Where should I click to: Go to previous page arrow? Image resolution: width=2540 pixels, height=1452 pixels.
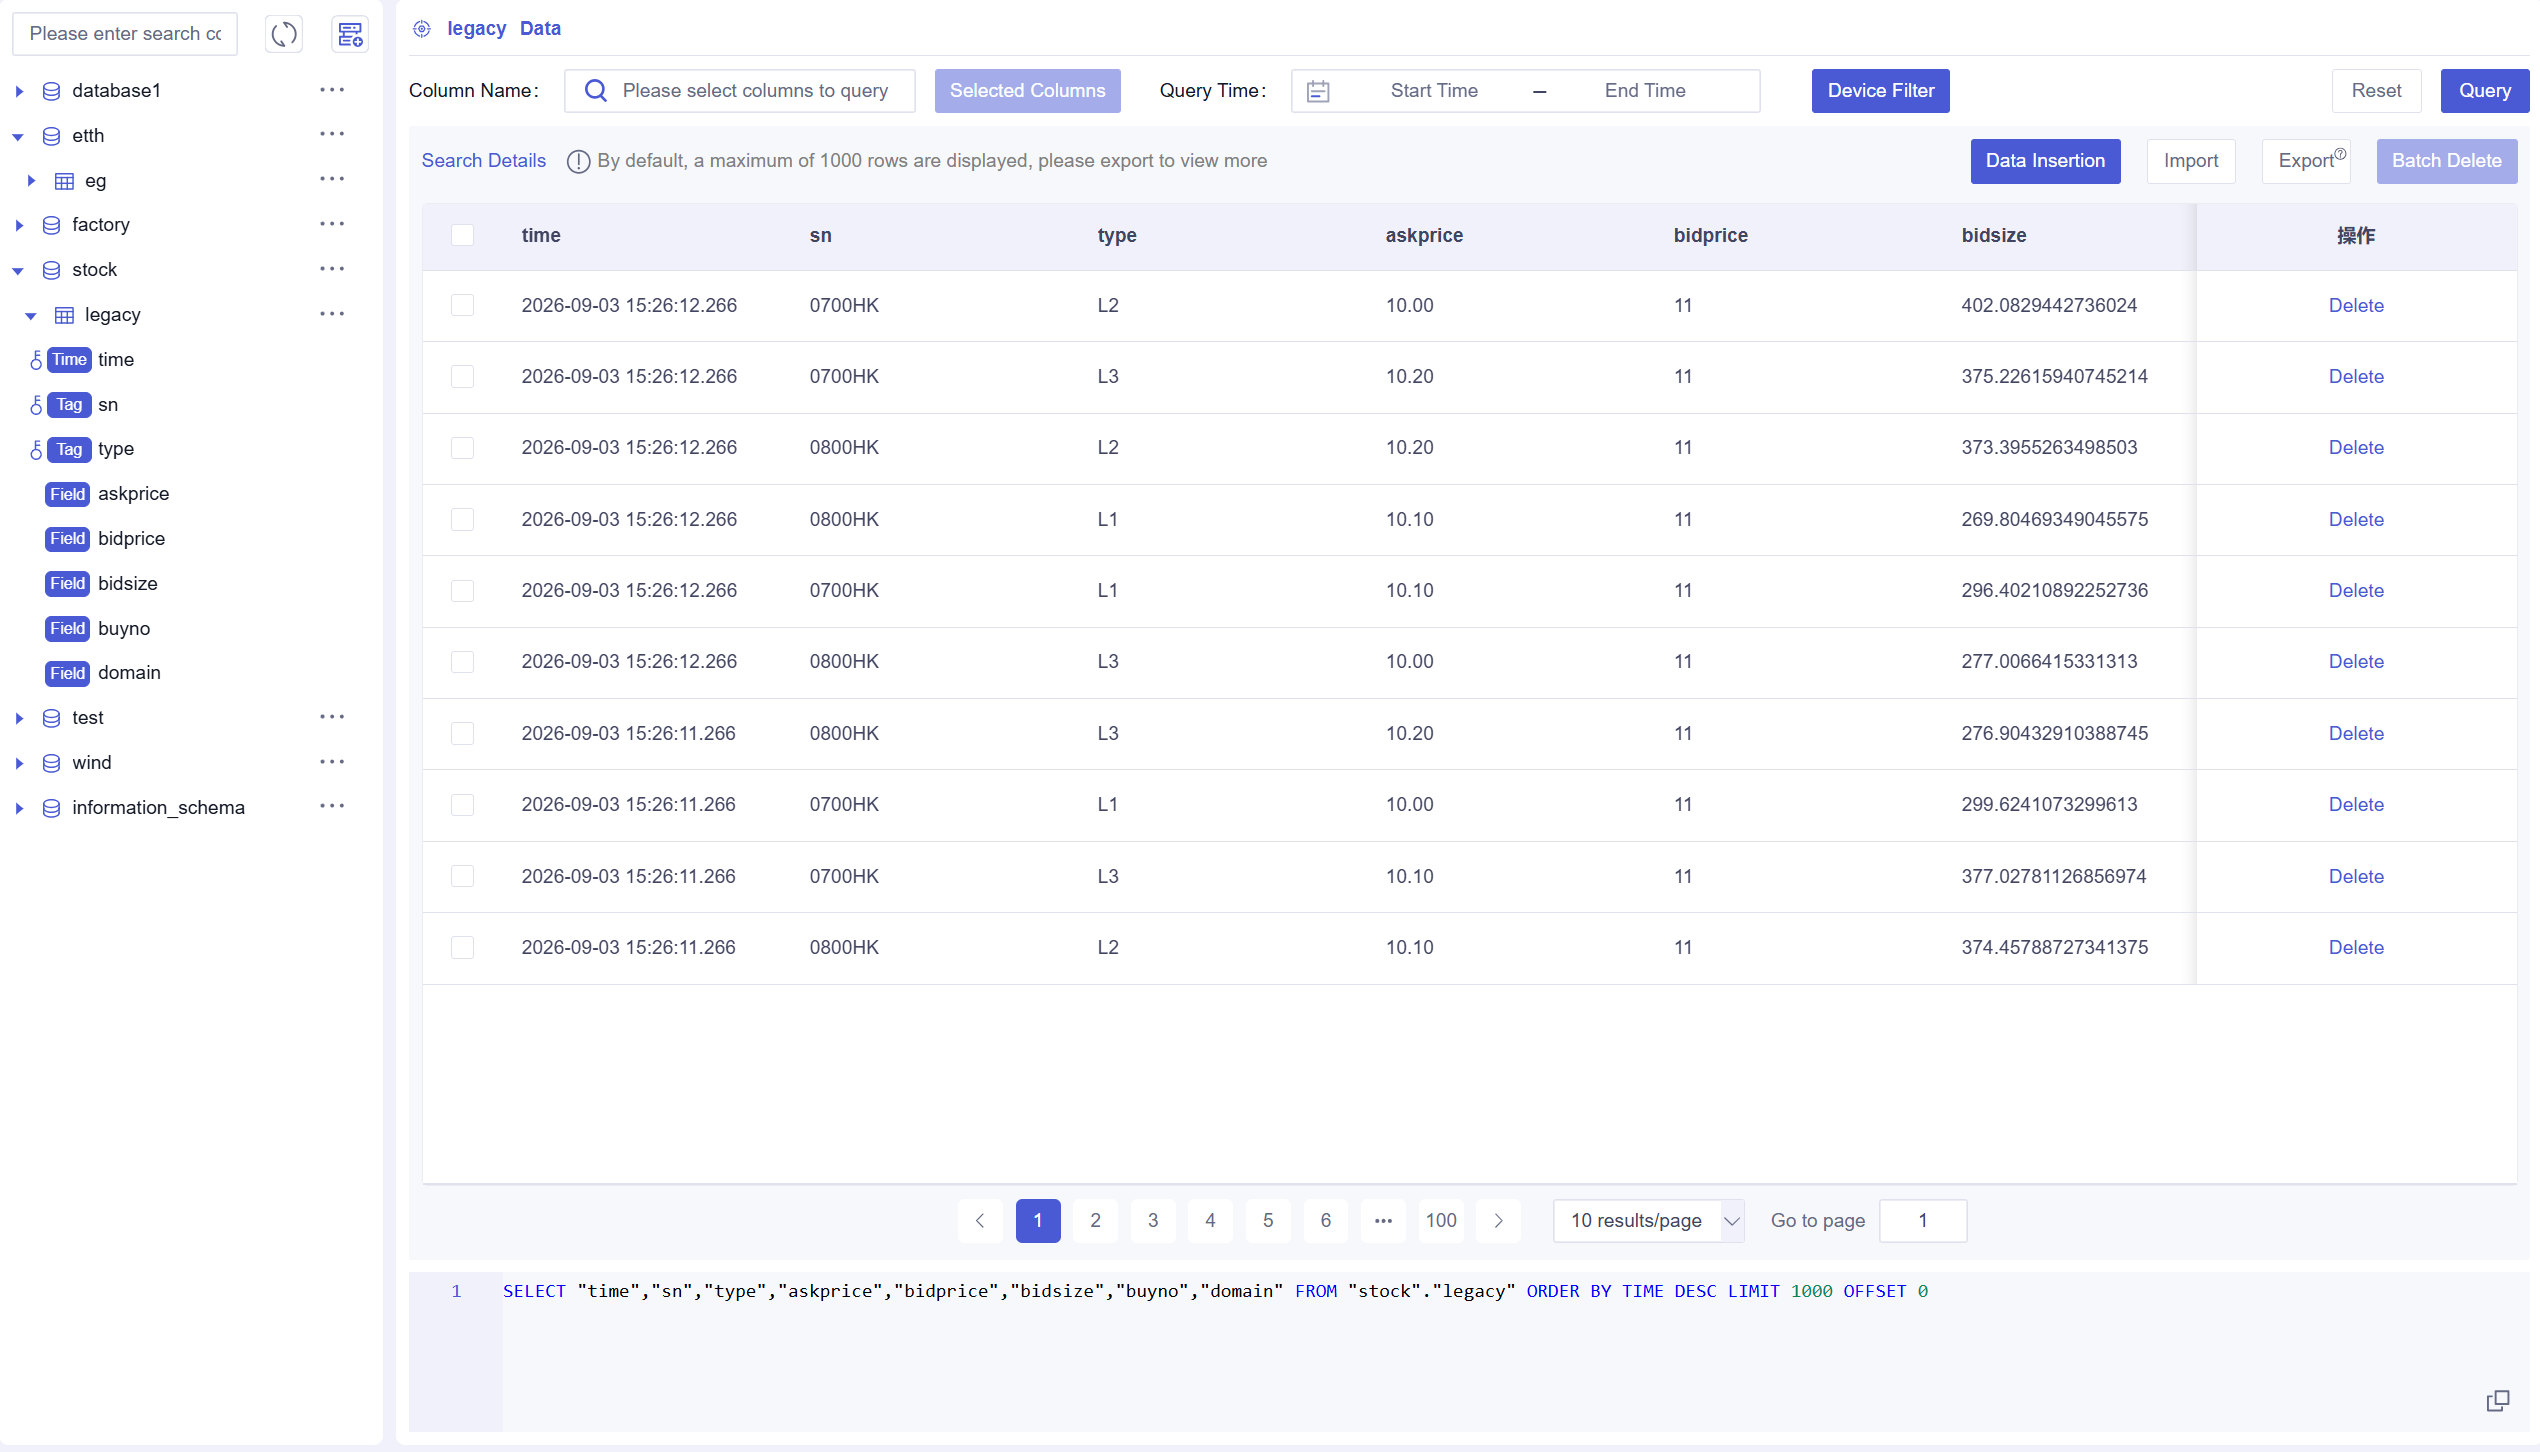coord(980,1221)
